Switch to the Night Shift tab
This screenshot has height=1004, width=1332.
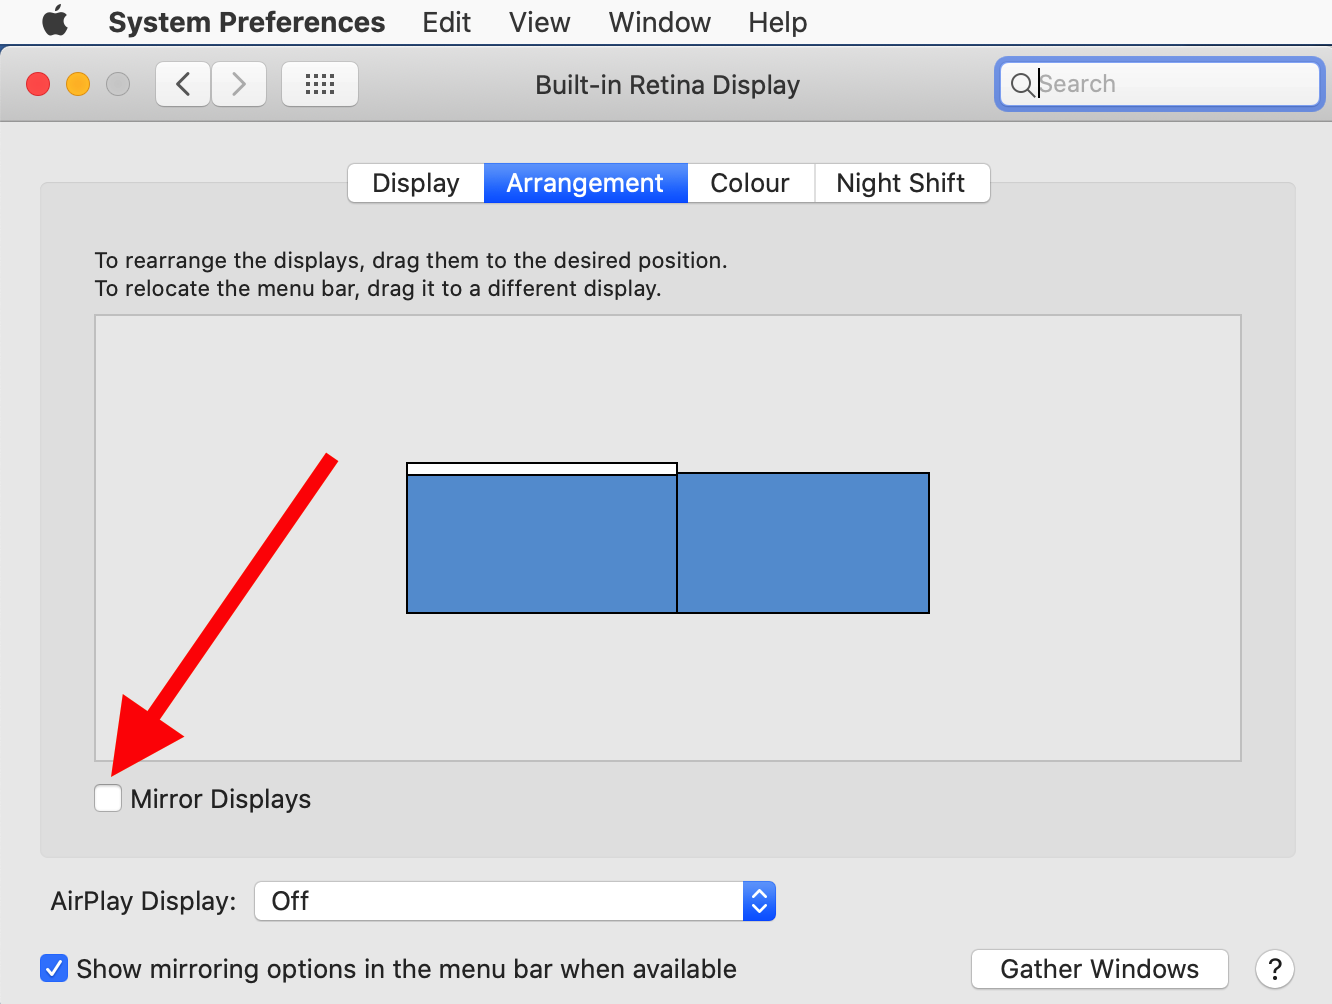point(901,183)
